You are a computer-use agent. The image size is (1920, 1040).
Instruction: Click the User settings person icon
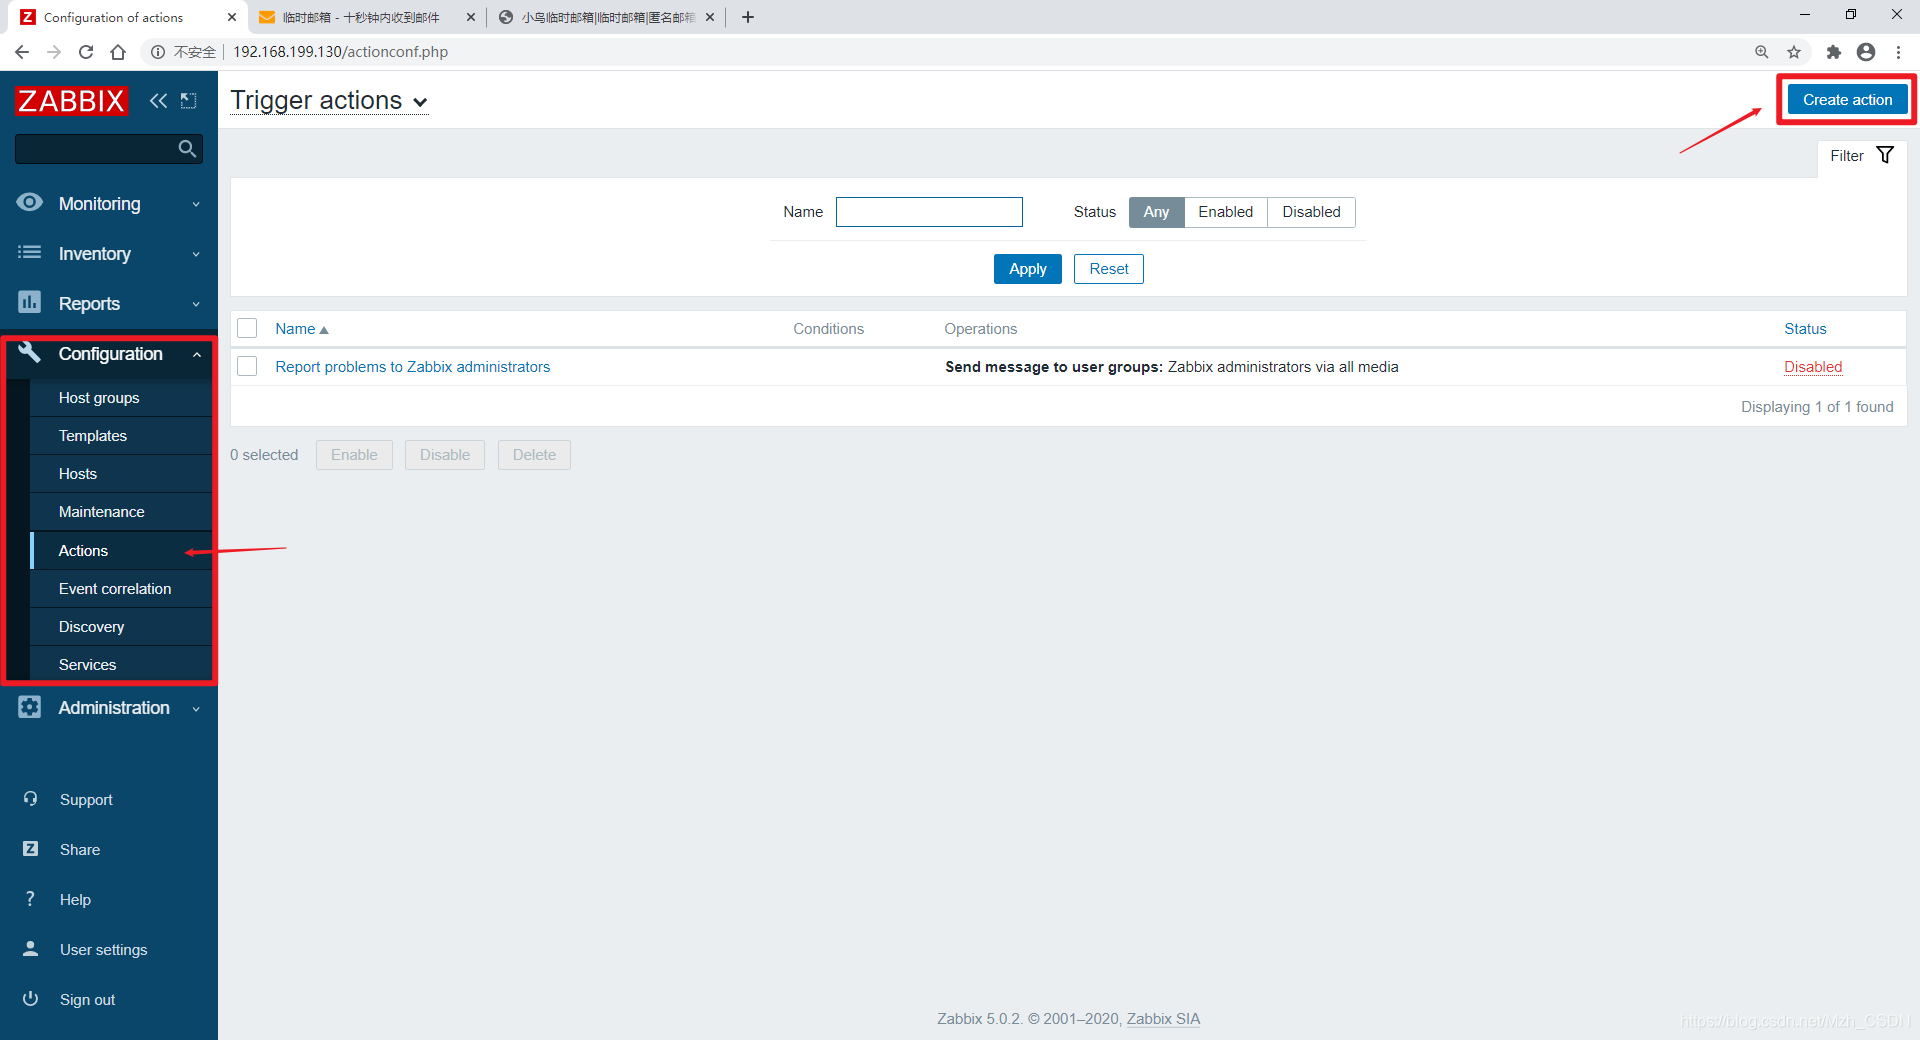tap(30, 949)
